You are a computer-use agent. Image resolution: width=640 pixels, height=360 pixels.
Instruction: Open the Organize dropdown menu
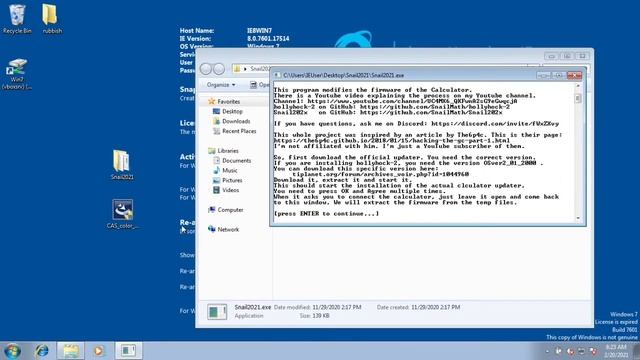[x=221, y=85]
